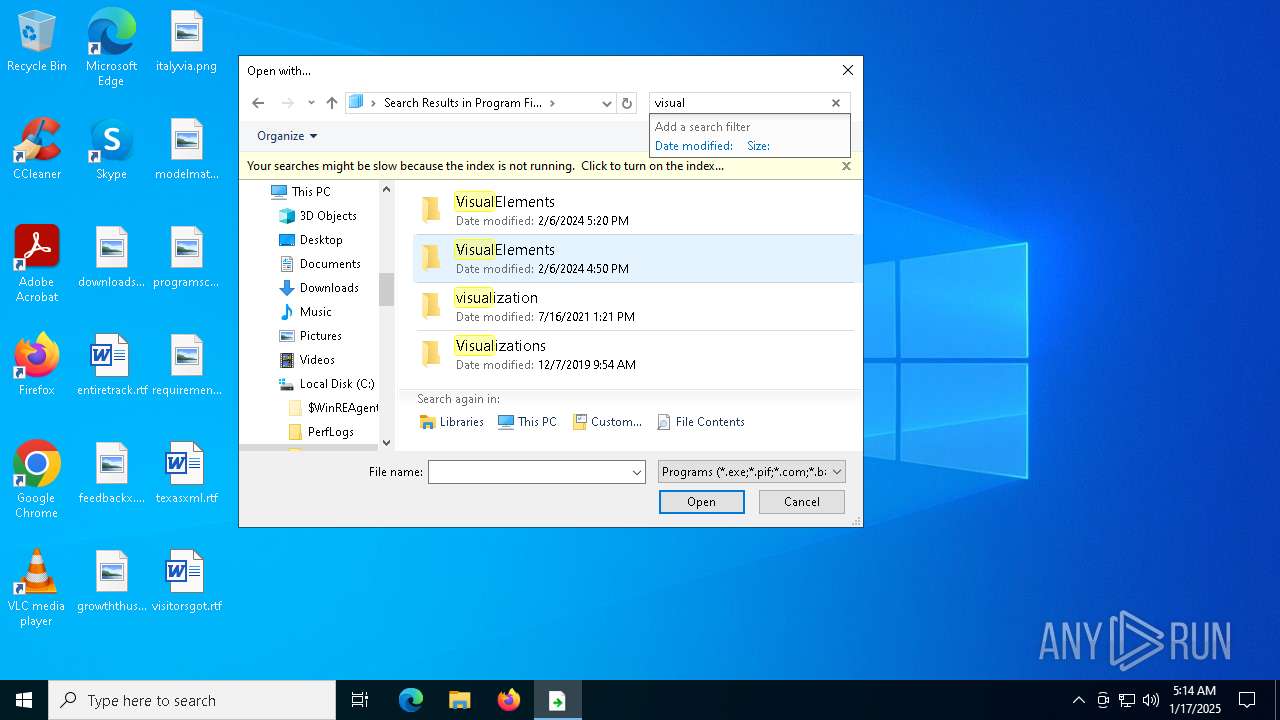Search again in Custom location
This screenshot has height=720, width=1280.
(x=607, y=422)
